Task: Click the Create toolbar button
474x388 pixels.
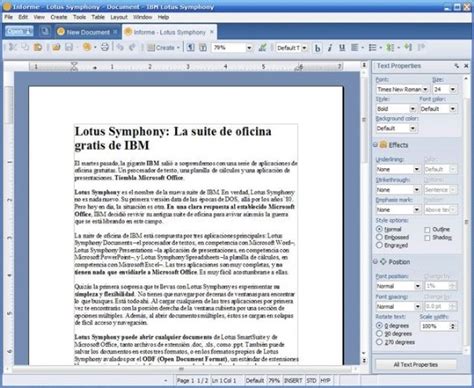Action: click(163, 48)
